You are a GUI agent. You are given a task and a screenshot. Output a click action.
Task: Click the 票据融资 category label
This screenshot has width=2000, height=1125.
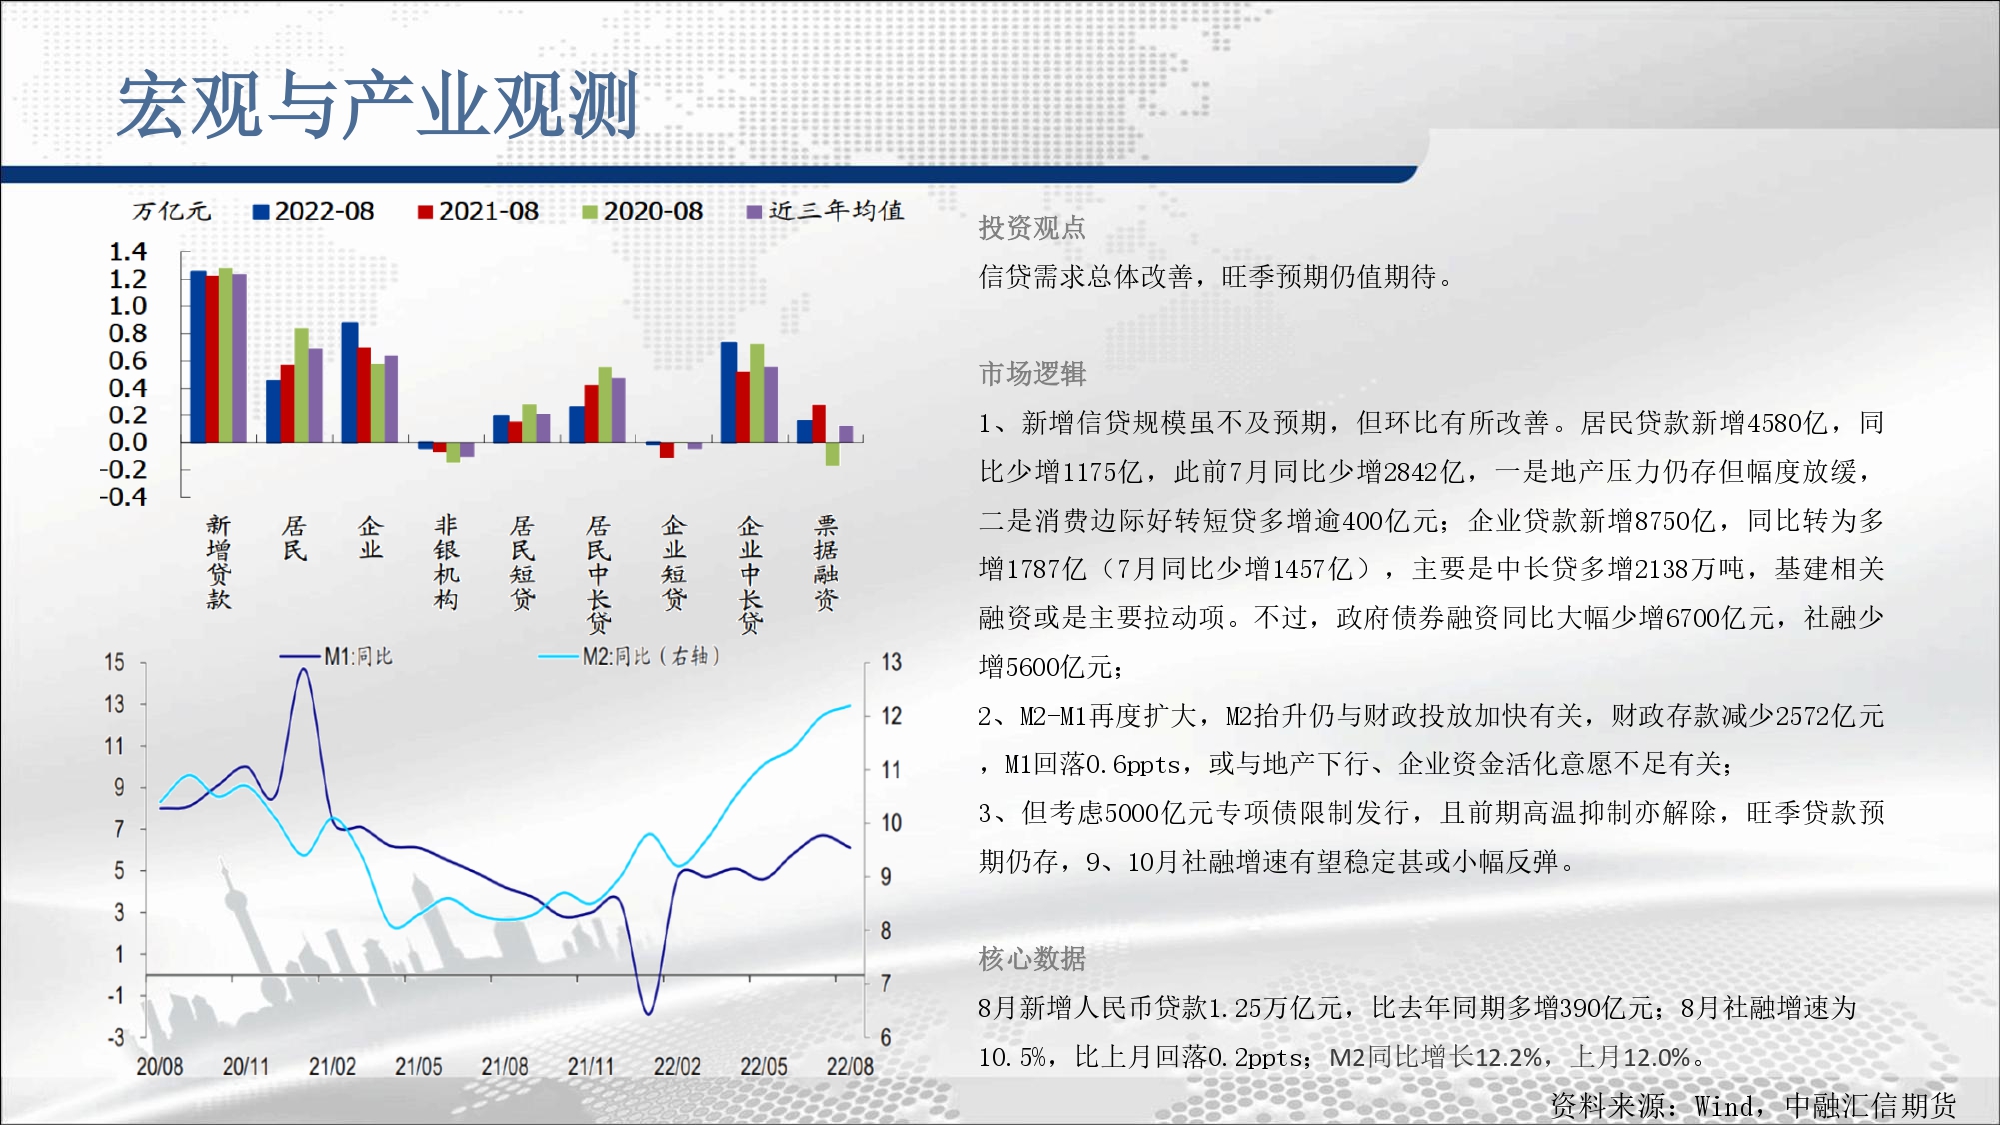[x=827, y=562]
